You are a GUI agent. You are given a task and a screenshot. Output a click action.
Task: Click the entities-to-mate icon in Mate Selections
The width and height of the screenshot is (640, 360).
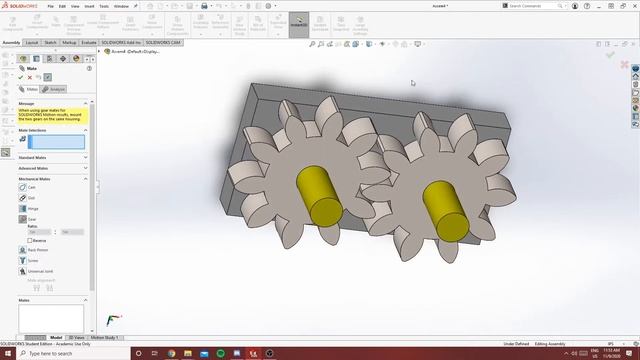click(22, 139)
